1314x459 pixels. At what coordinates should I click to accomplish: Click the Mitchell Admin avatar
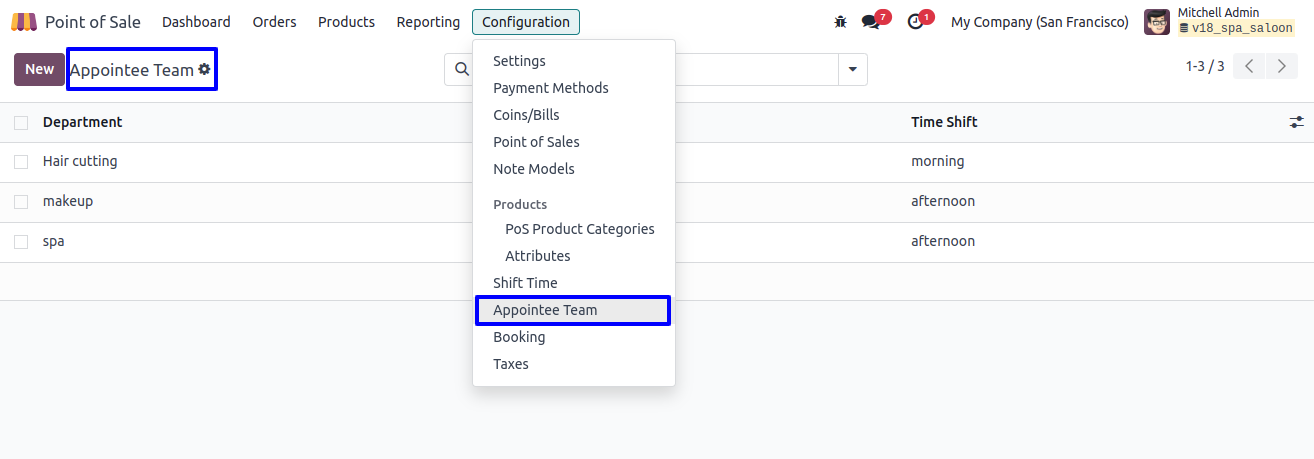coord(1157,22)
